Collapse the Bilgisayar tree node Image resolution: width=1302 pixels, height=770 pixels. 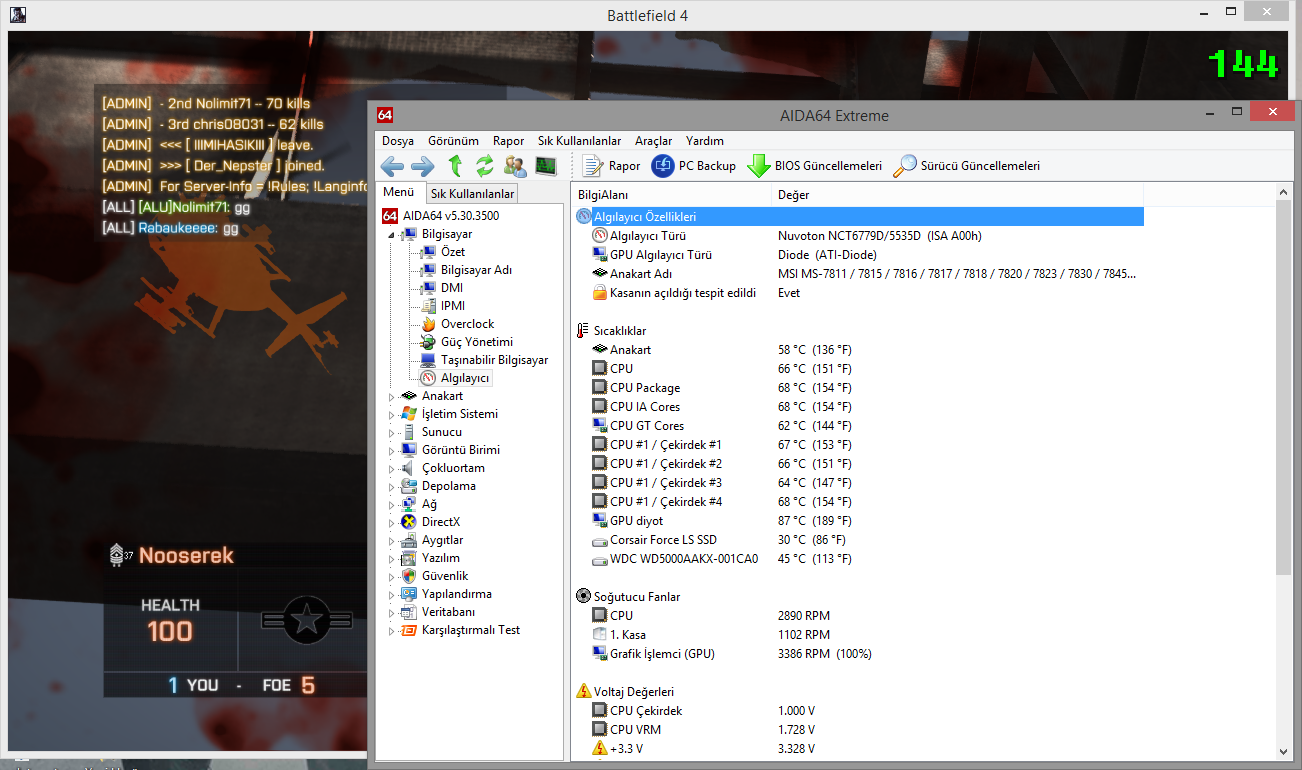click(392, 234)
